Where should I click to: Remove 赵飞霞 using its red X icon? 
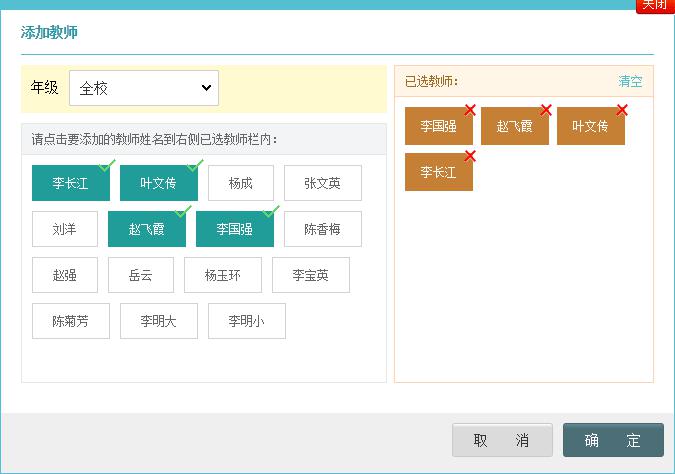[546, 110]
